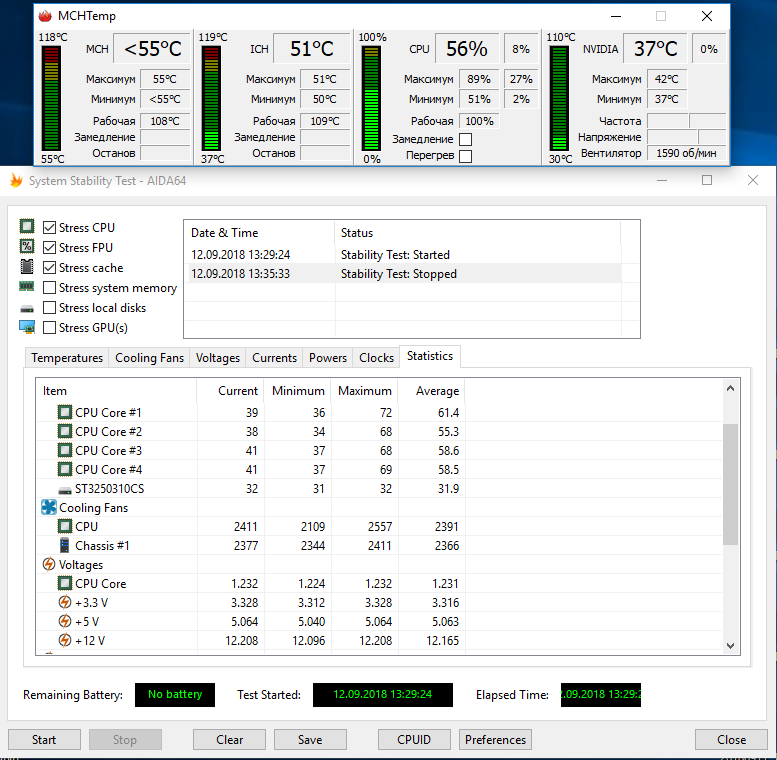777x760 pixels.
Task: Click the statistics scrollbar thumb
Action: 730,484
